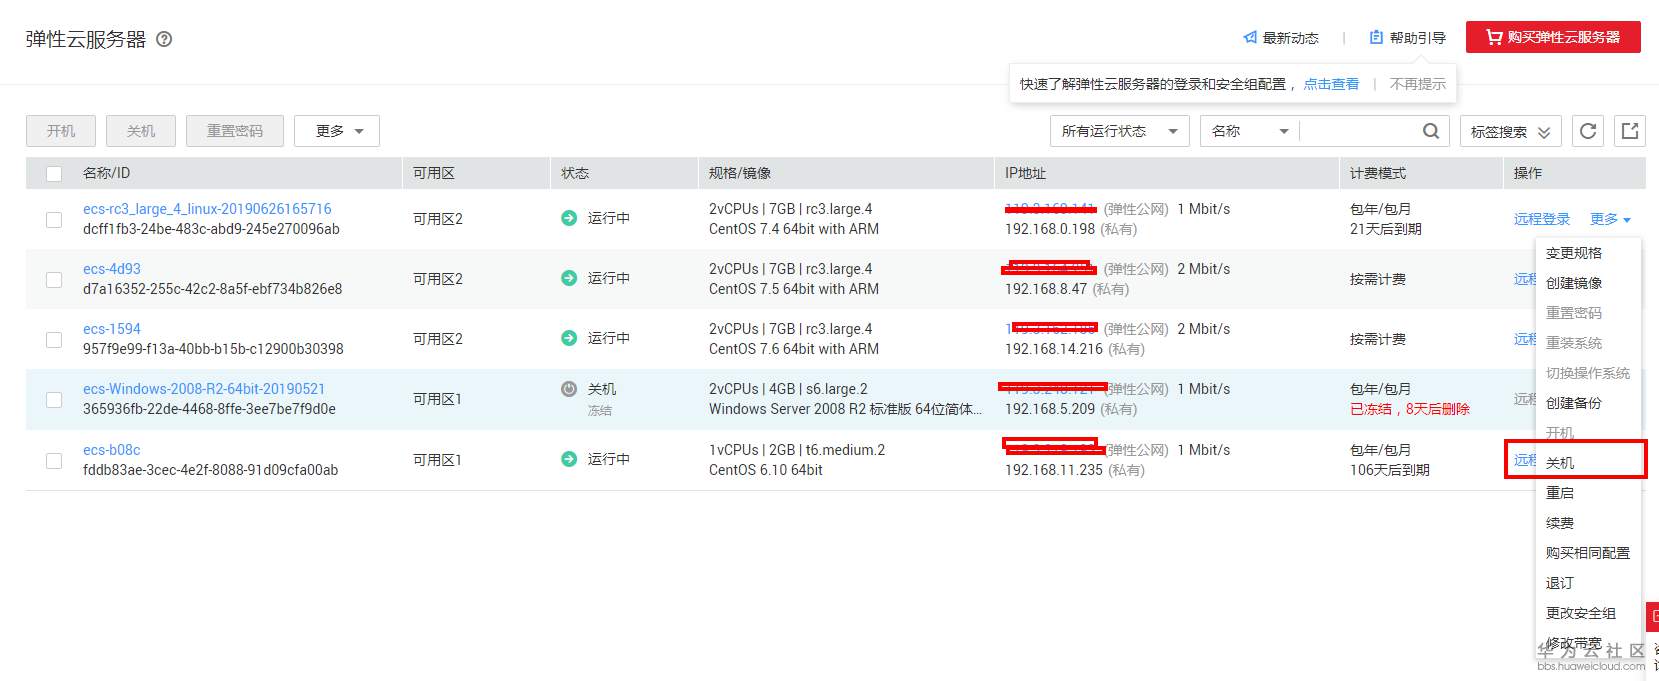
Task: Choose 变更规格 from the menu
Action: (1574, 253)
